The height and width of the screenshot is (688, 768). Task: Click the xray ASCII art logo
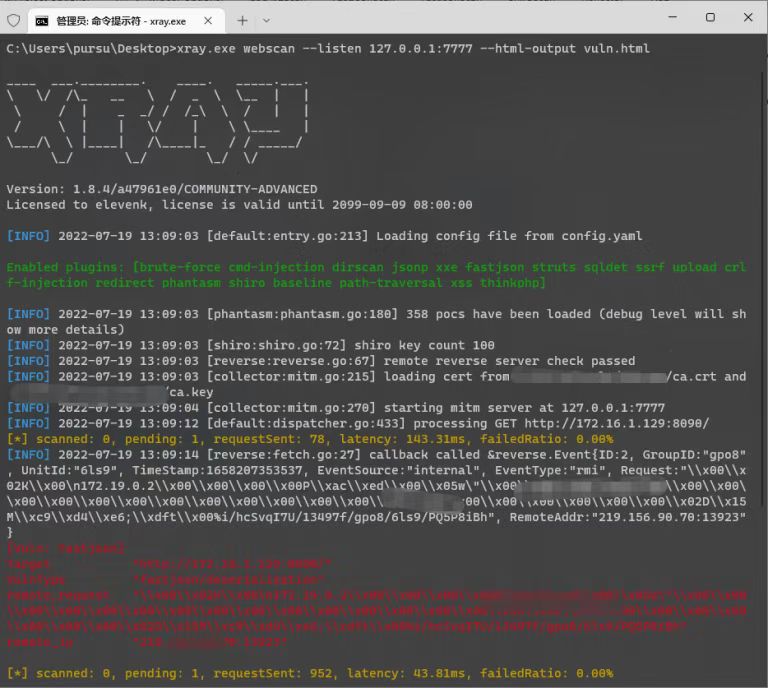pyautogui.click(x=158, y=122)
